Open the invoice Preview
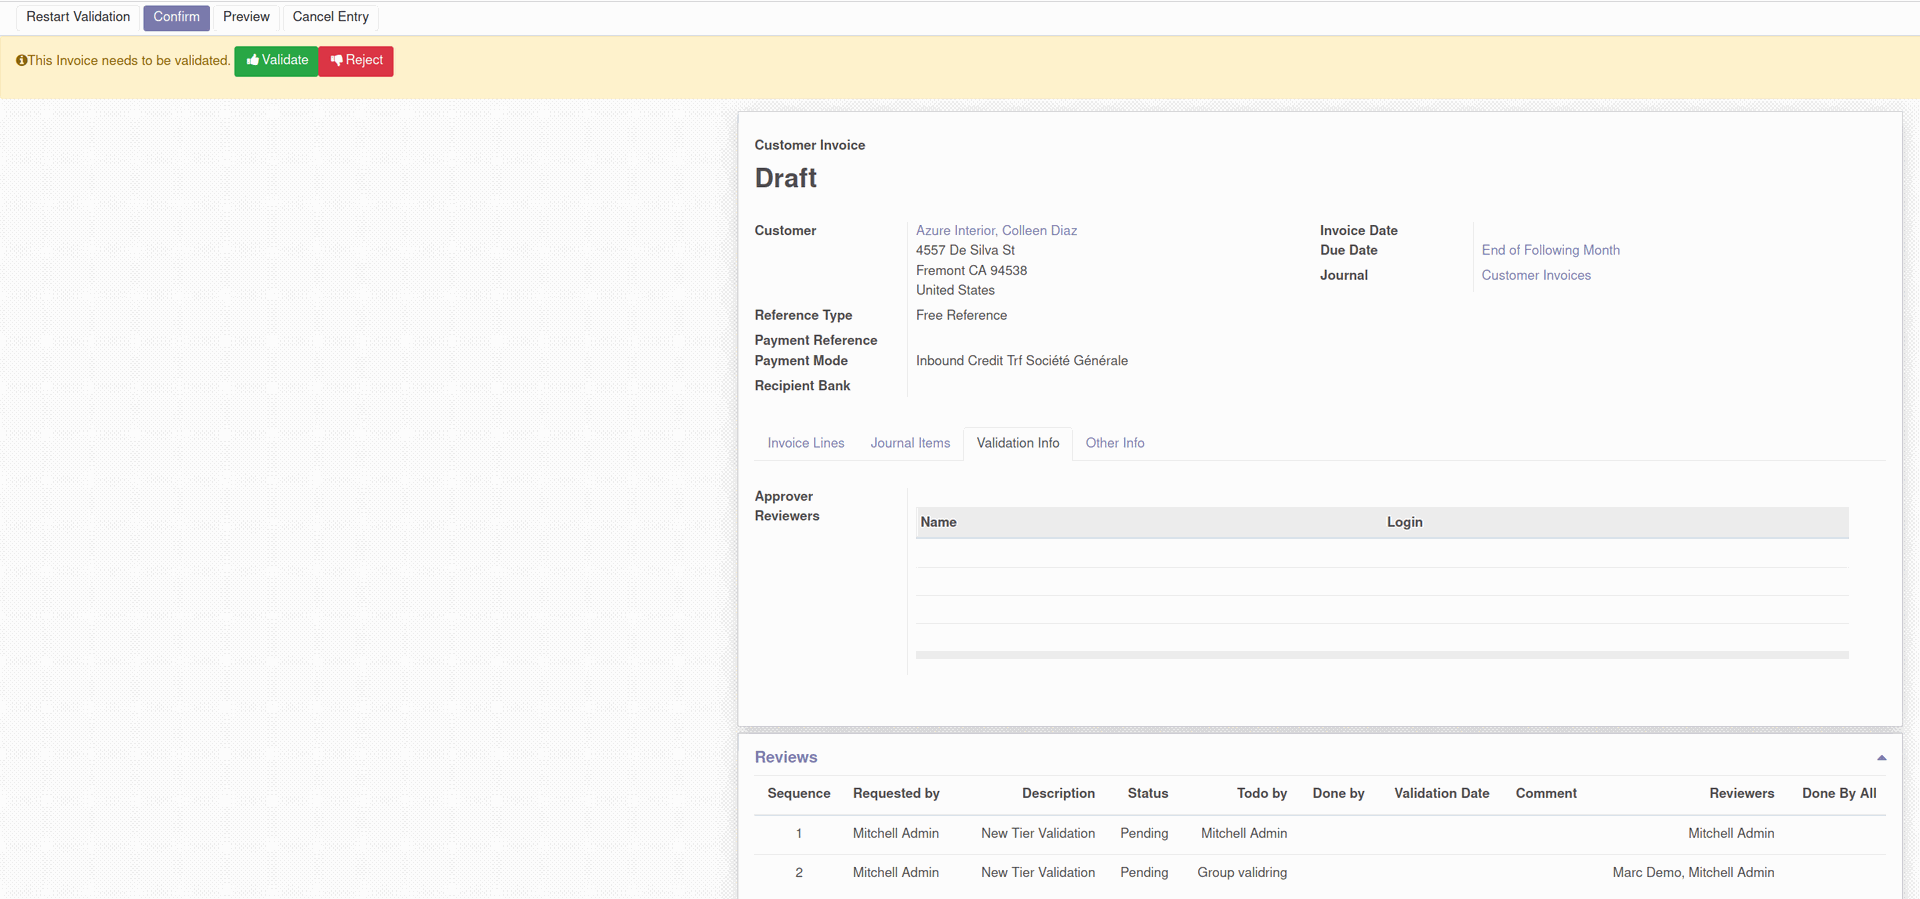 coord(246,17)
